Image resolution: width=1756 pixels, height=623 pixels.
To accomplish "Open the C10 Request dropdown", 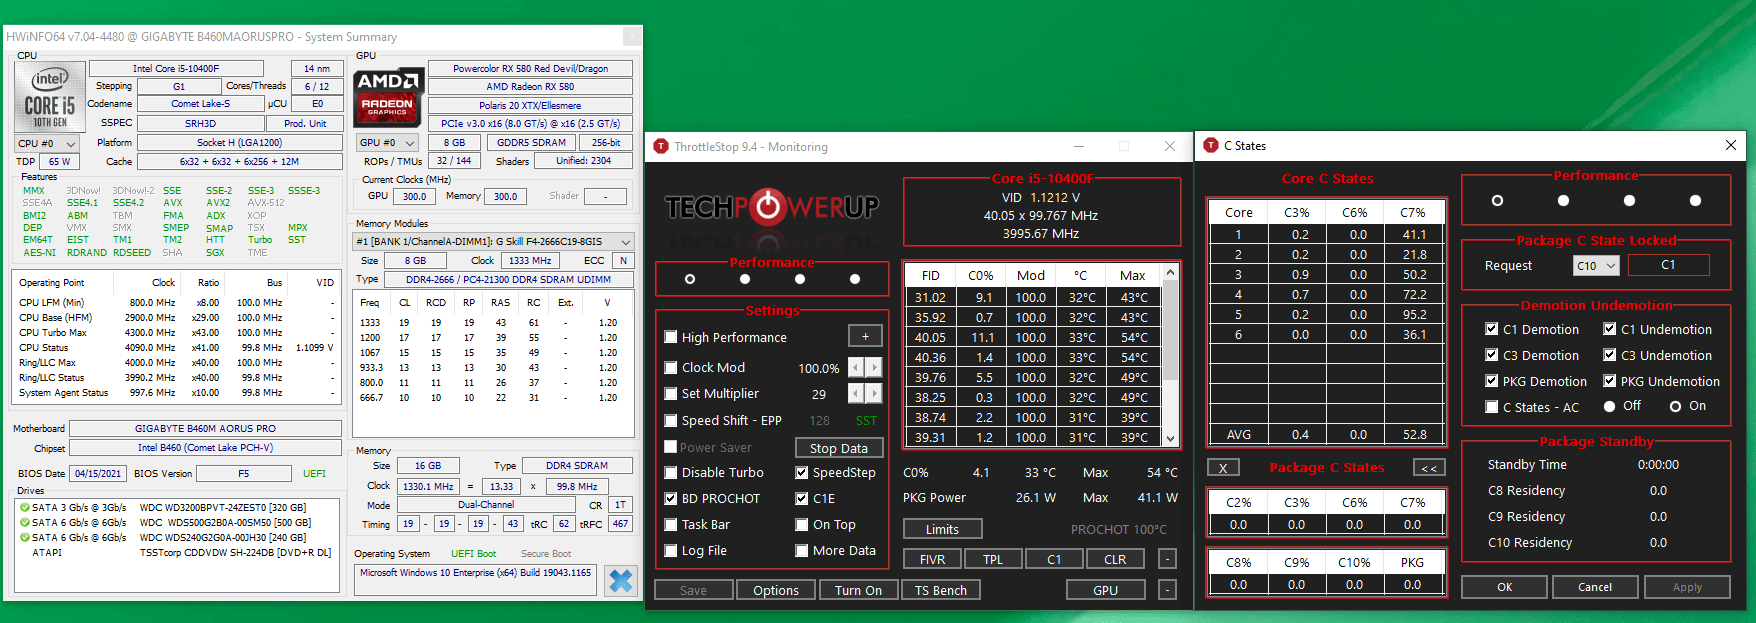I will [1596, 266].
